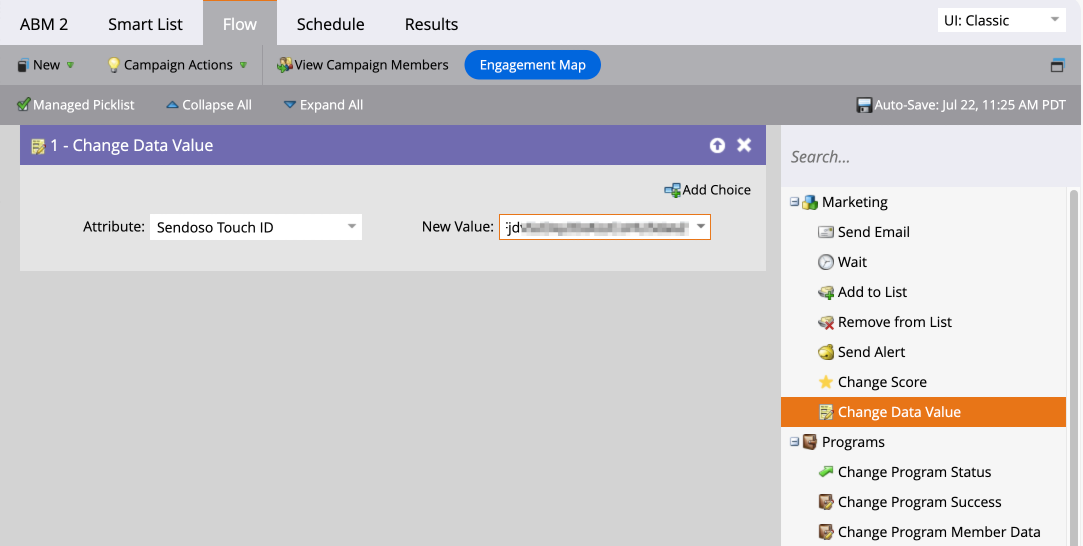Image resolution: width=1083 pixels, height=546 pixels.
Task: Open the Engagement Map
Action: (x=533, y=65)
